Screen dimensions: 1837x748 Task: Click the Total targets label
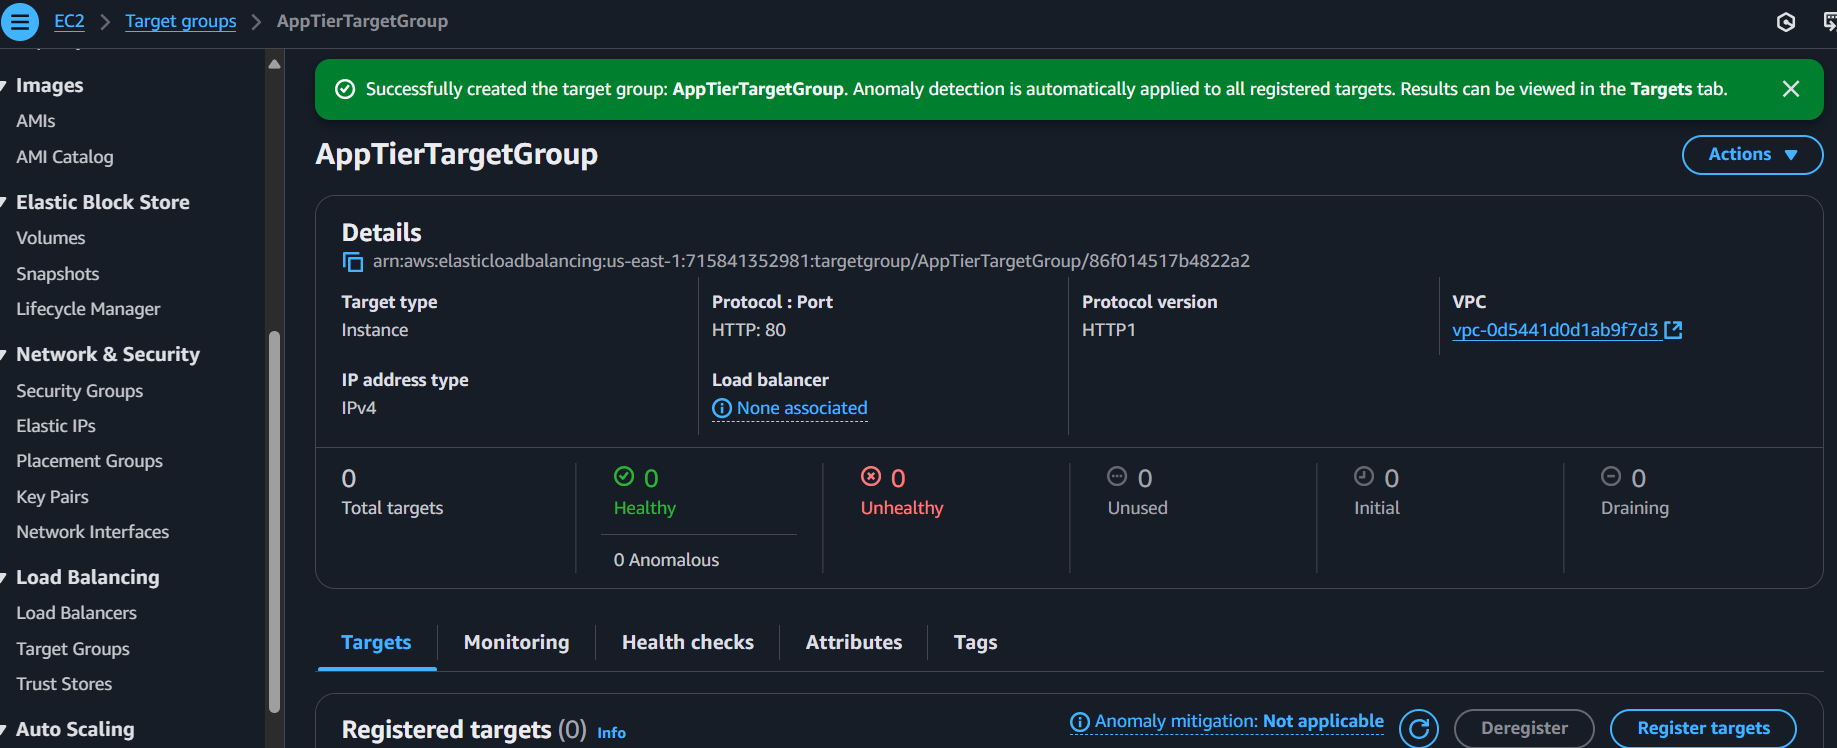click(392, 508)
